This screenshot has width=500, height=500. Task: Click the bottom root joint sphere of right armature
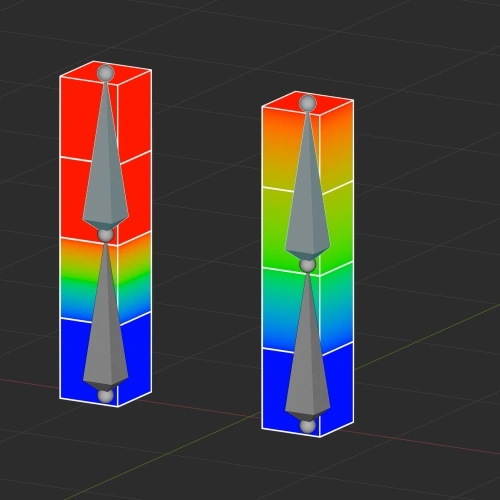(x=307, y=427)
